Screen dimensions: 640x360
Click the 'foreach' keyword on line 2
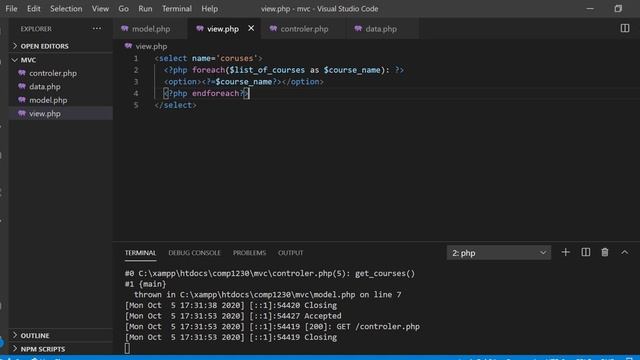click(208, 70)
